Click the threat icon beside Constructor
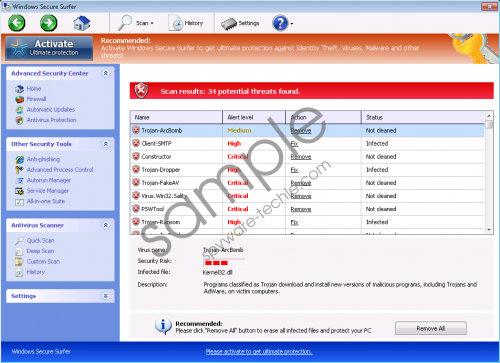 click(x=136, y=156)
